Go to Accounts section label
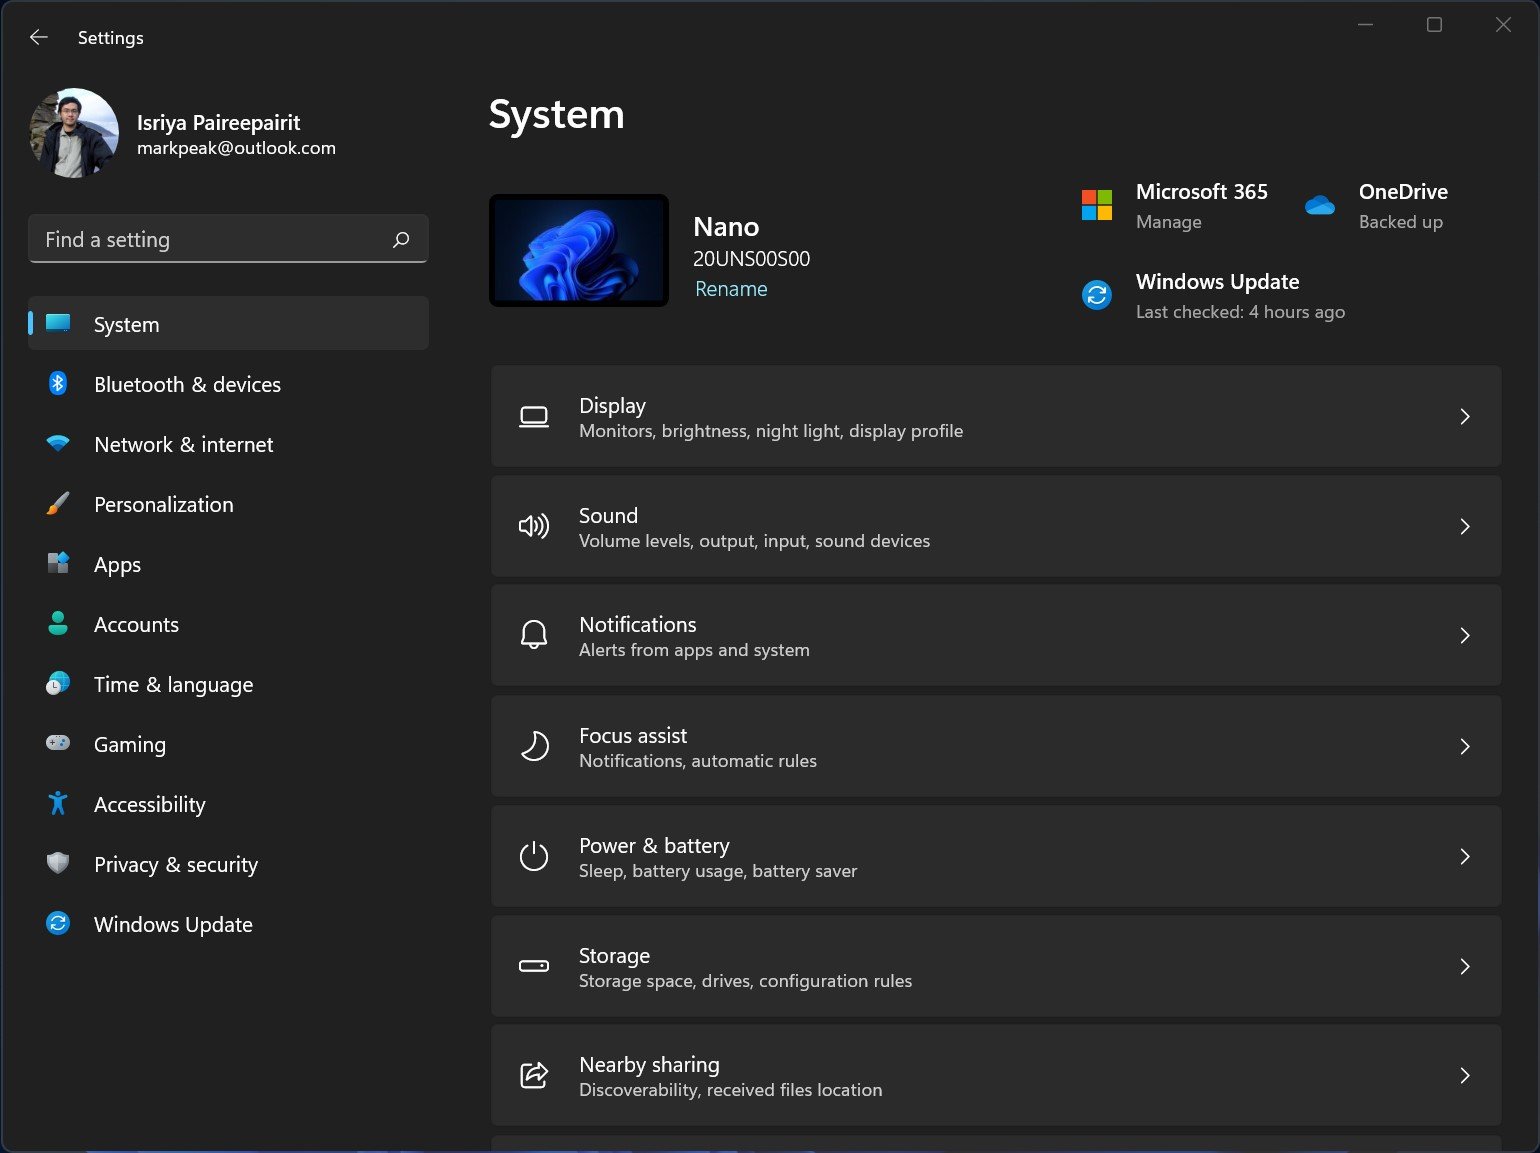 point(136,624)
